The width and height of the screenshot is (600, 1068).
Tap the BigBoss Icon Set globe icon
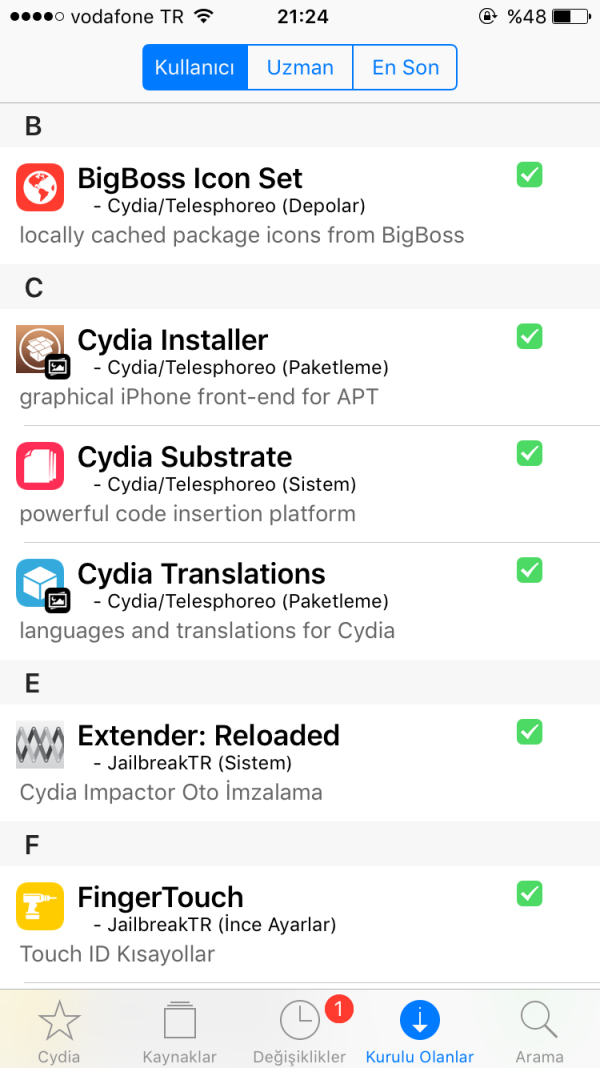coord(40,187)
